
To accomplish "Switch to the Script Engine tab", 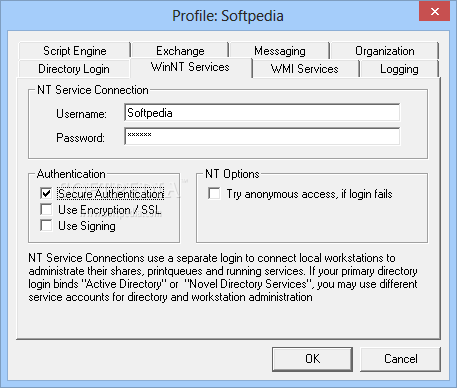I will point(75,51).
